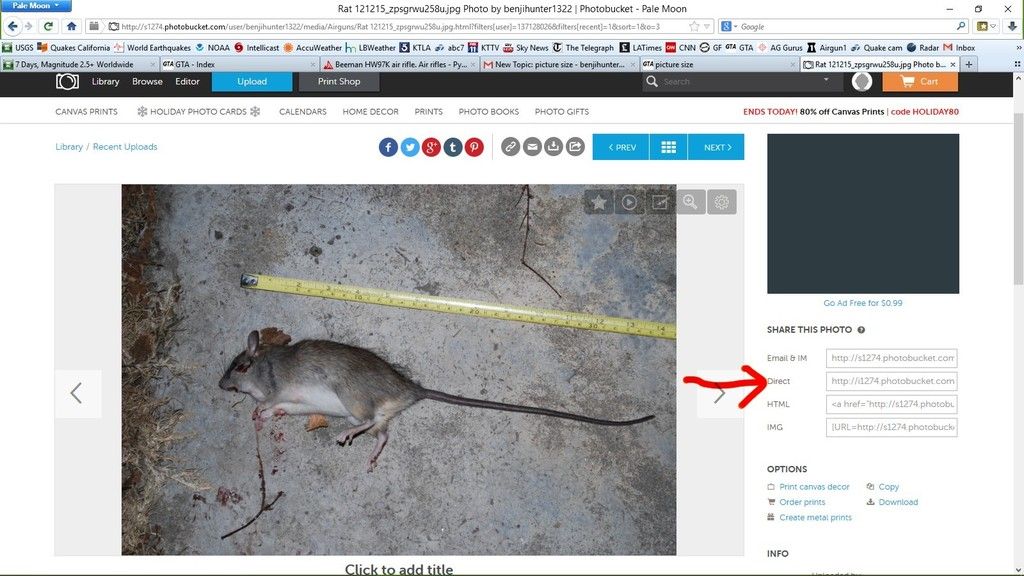Select the Direct link field
The width and height of the screenshot is (1024, 576).
click(891, 381)
